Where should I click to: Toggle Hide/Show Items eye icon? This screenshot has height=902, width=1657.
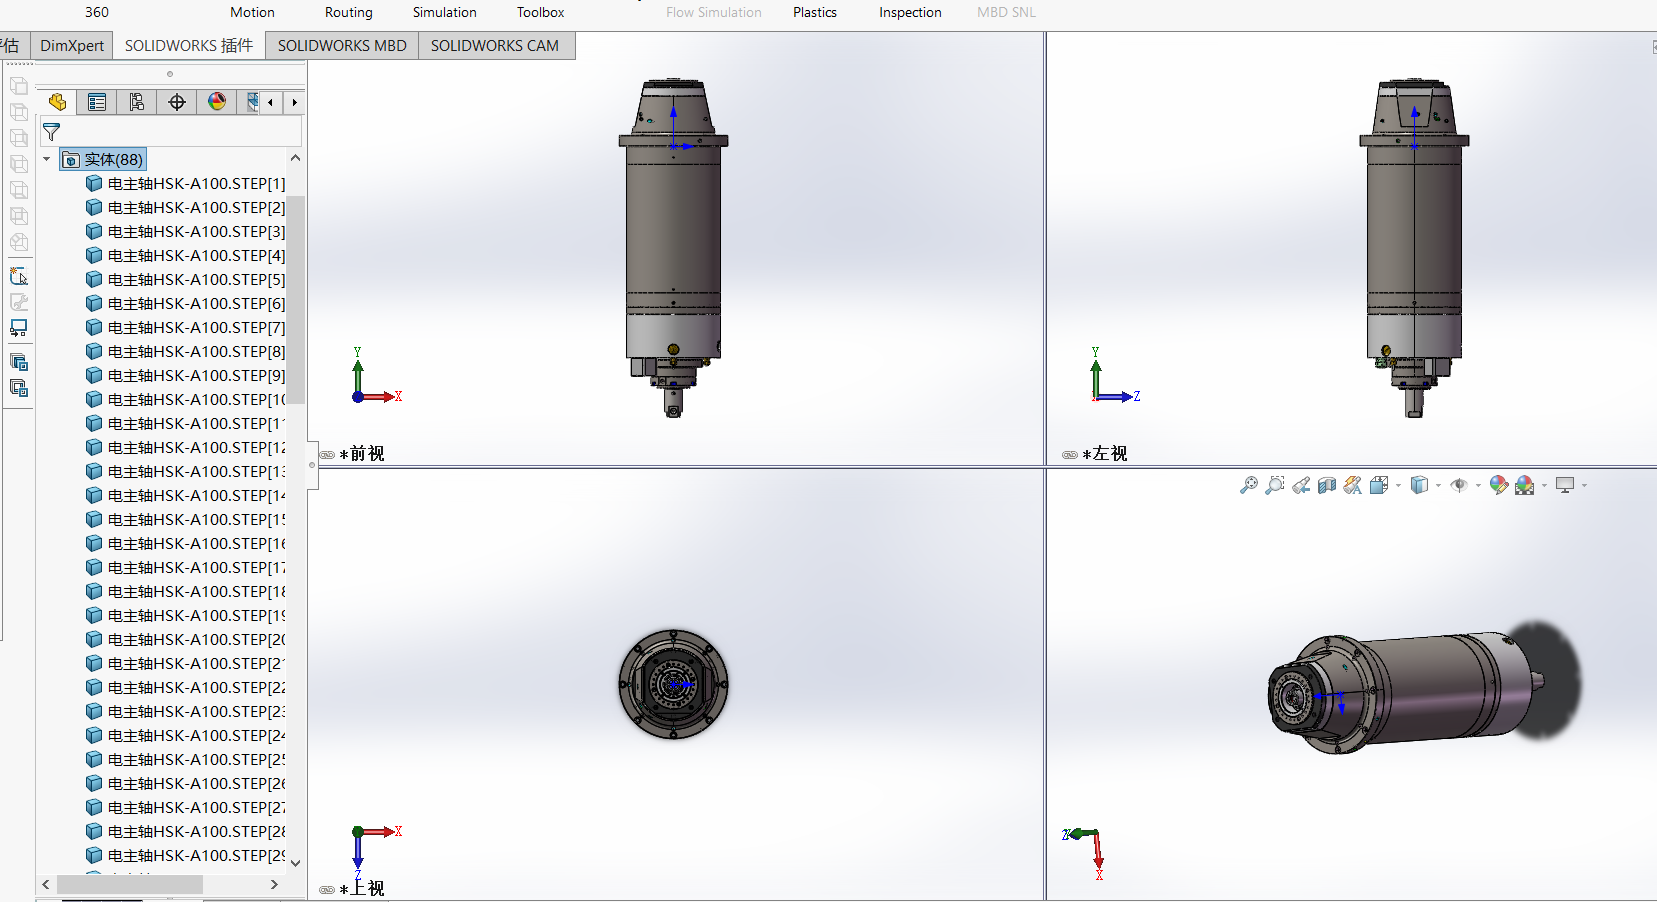tap(1460, 485)
